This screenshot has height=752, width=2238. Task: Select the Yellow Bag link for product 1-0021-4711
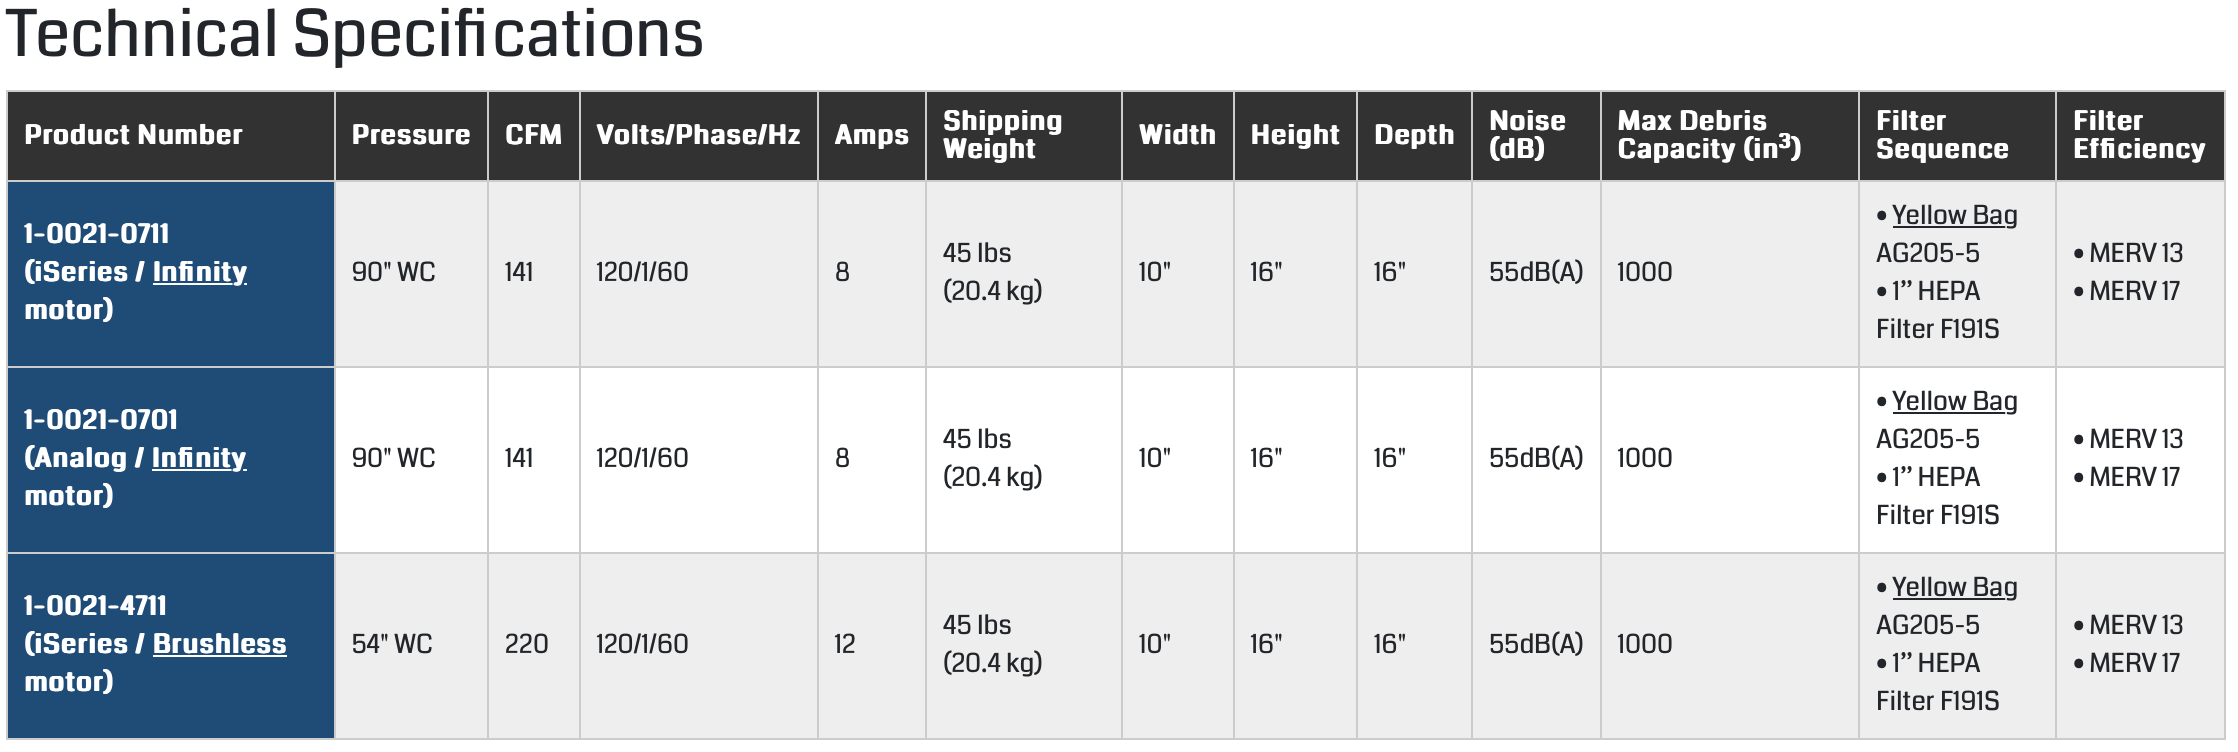pyautogui.click(x=1954, y=588)
